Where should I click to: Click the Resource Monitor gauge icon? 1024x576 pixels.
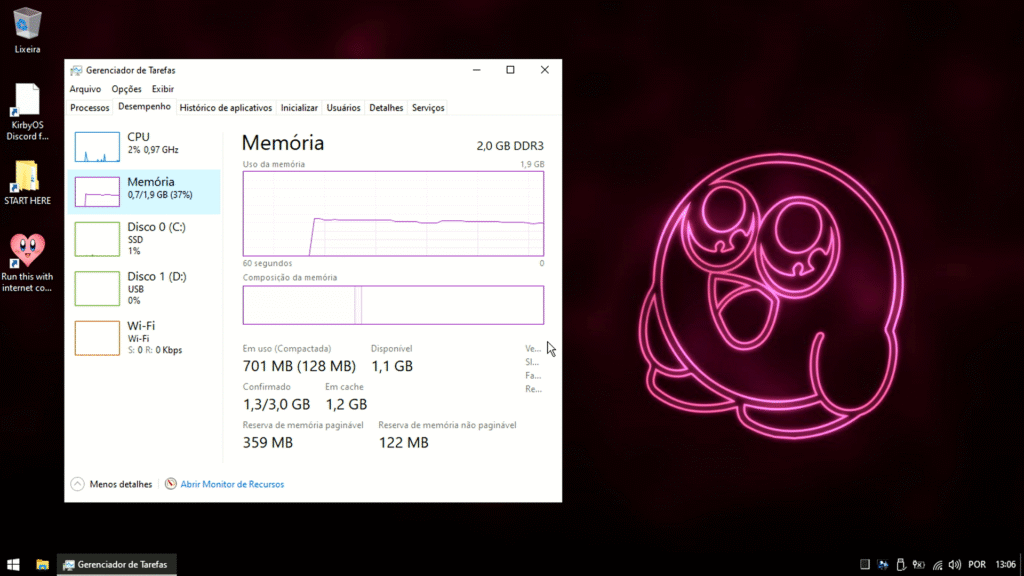pyautogui.click(x=170, y=484)
